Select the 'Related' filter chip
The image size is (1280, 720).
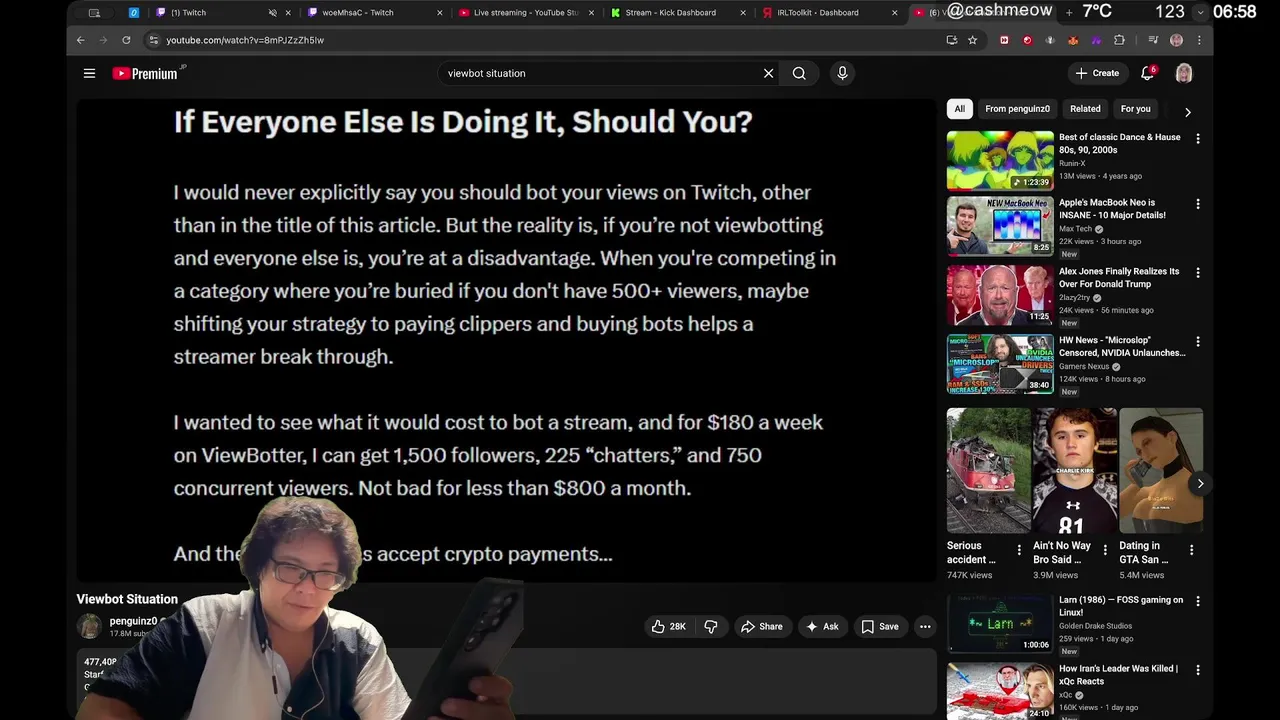1085,109
